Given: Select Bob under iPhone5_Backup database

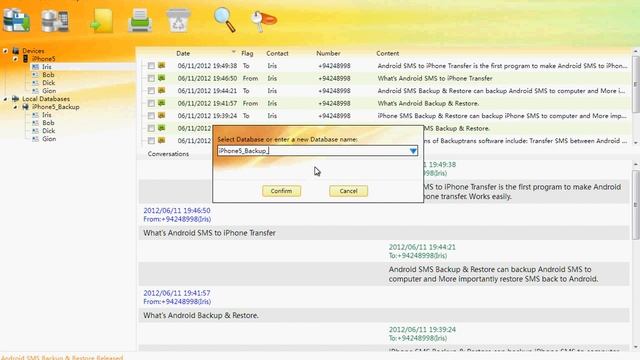Looking at the screenshot, I should [48, 123].
